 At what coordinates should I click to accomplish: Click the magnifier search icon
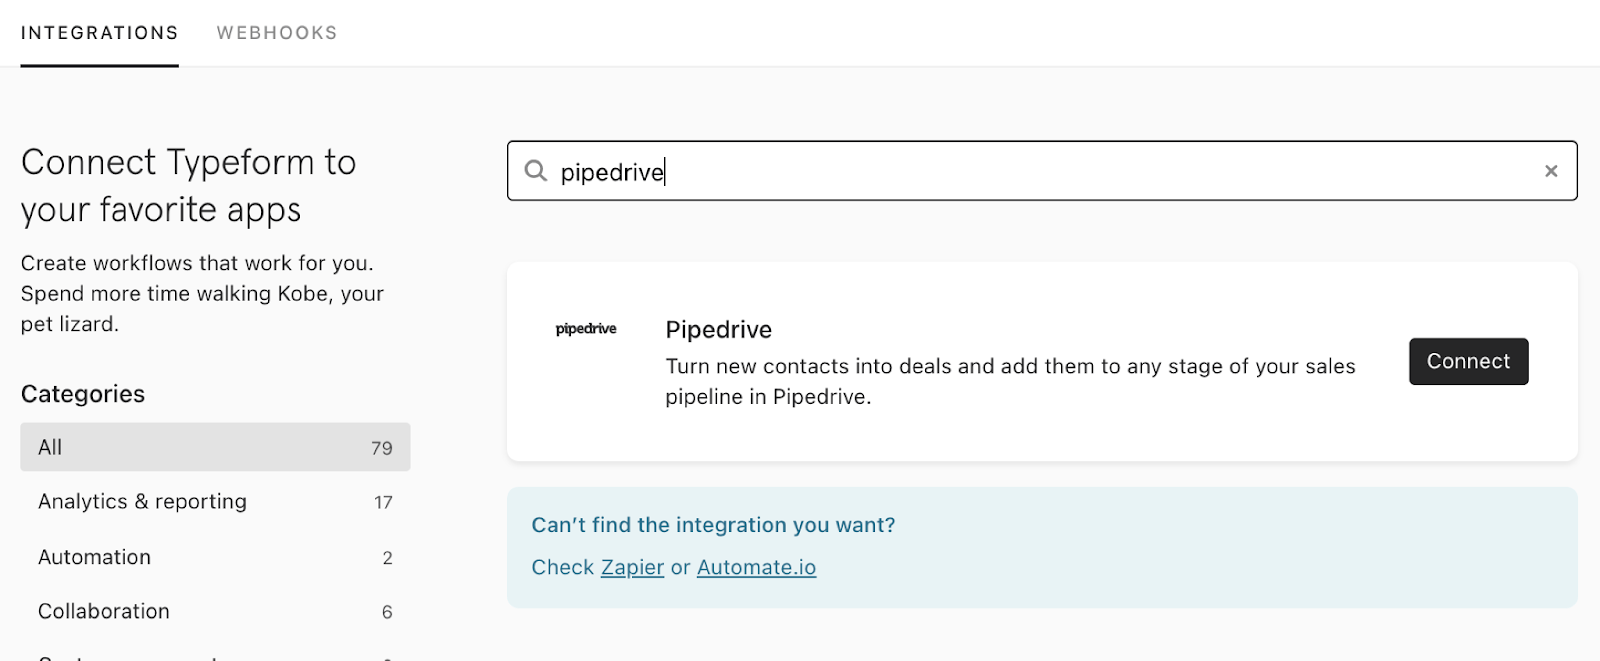click(536, 171)
